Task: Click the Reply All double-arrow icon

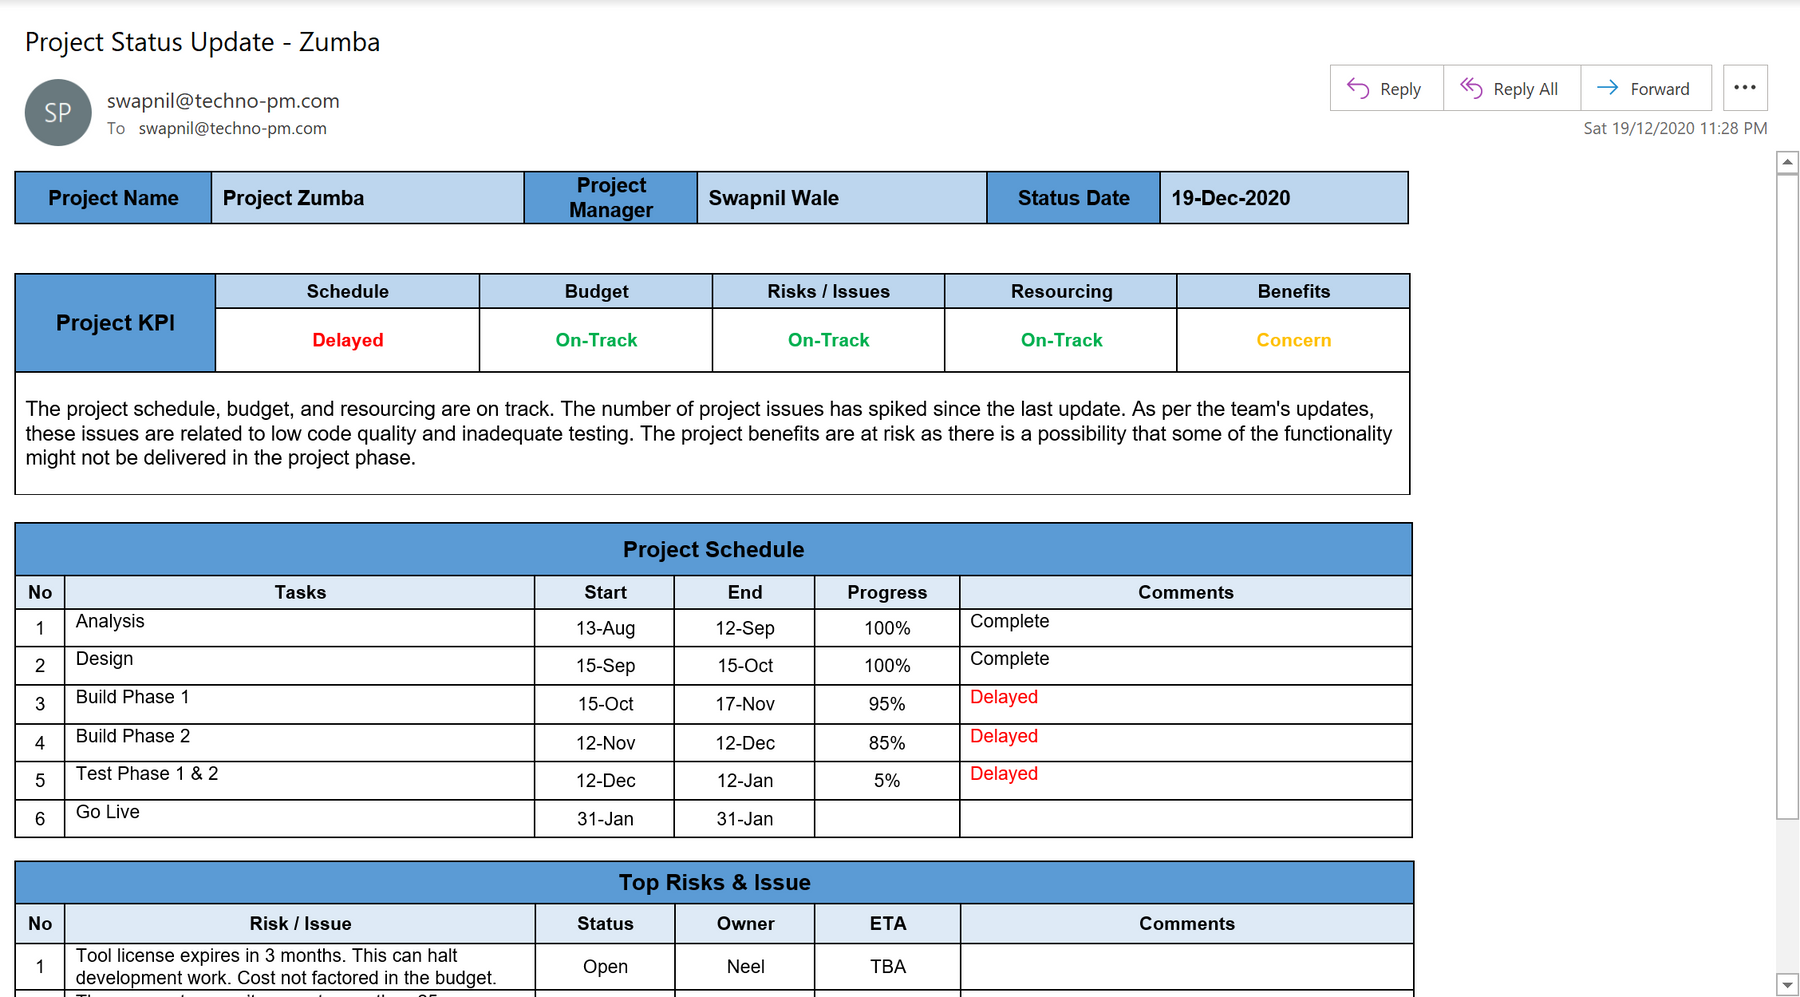Action: coord(1471,88)
